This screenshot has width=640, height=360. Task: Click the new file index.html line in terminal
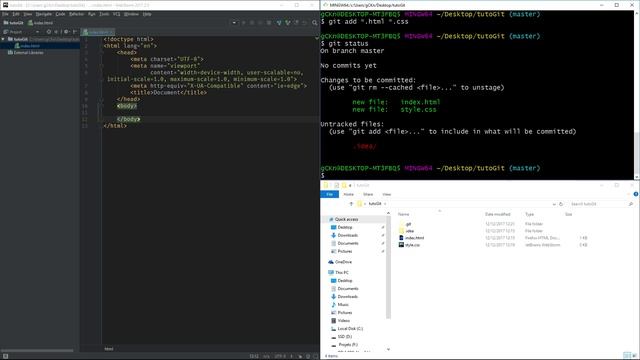396,102
